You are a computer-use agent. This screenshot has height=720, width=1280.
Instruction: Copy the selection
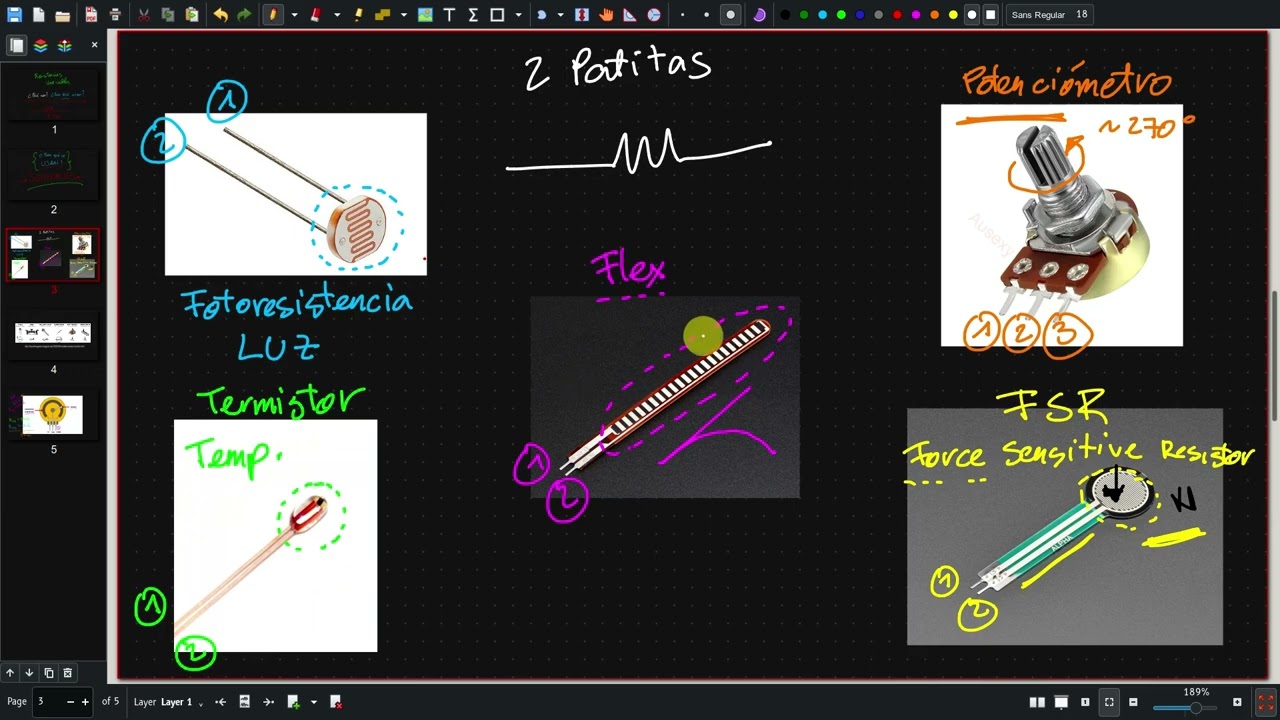click(168, 15)
